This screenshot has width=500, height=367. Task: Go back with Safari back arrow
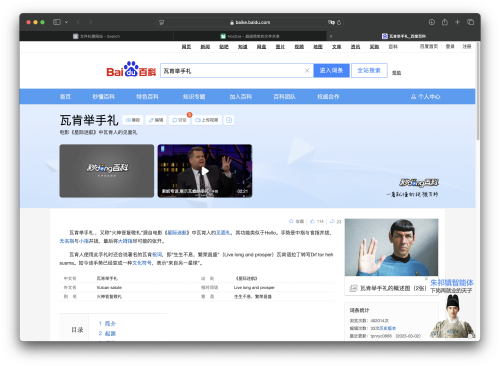pos(78,22)
